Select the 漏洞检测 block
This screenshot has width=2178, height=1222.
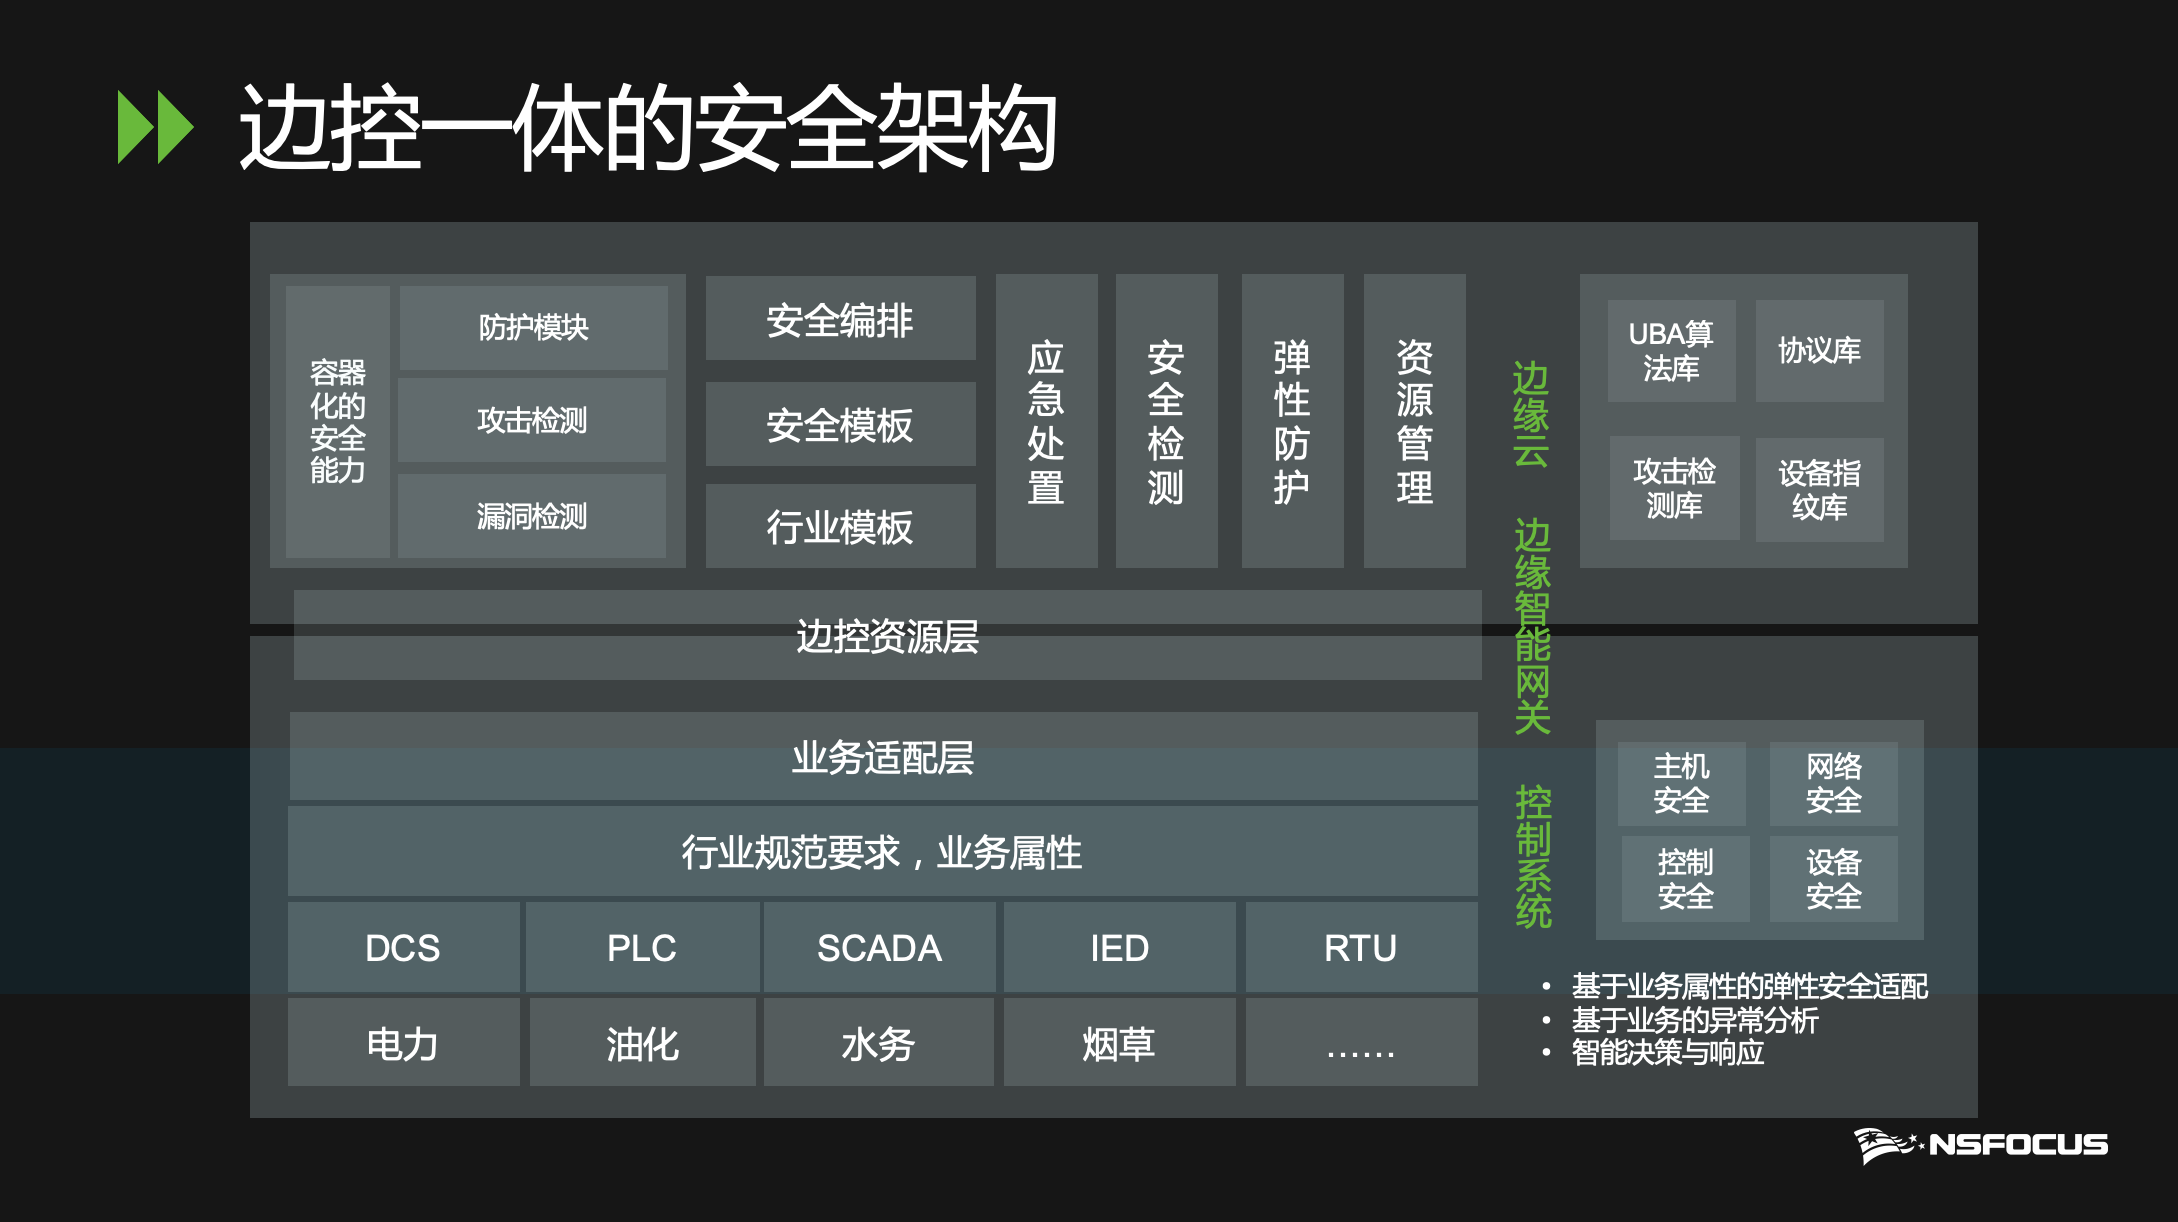coord(531,516)
